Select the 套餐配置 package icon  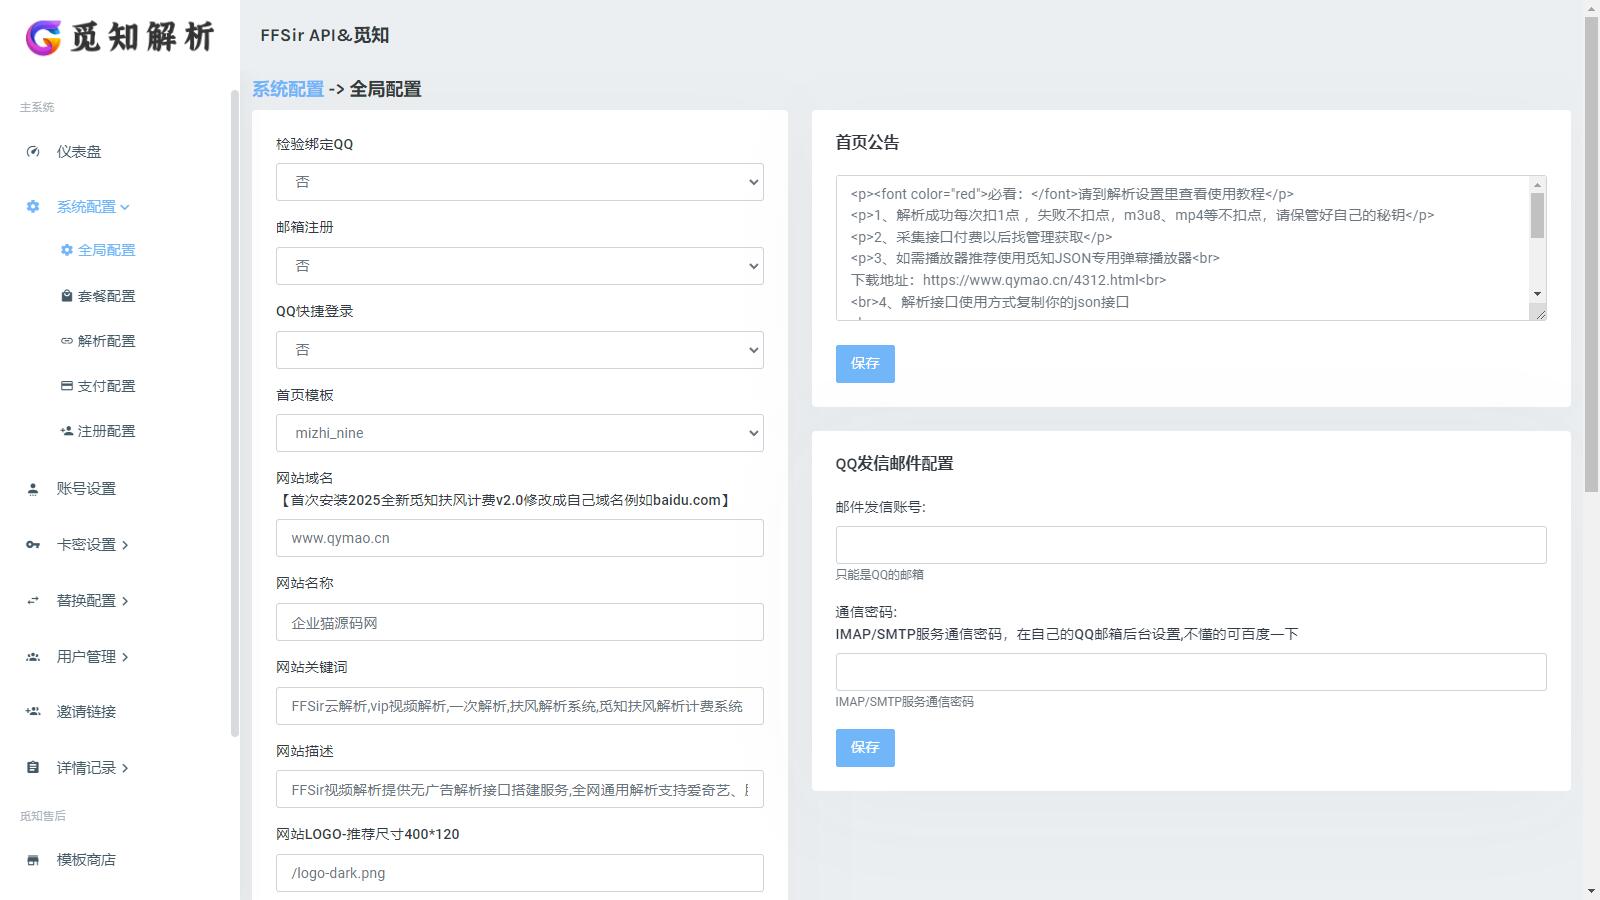pos(65,295)
